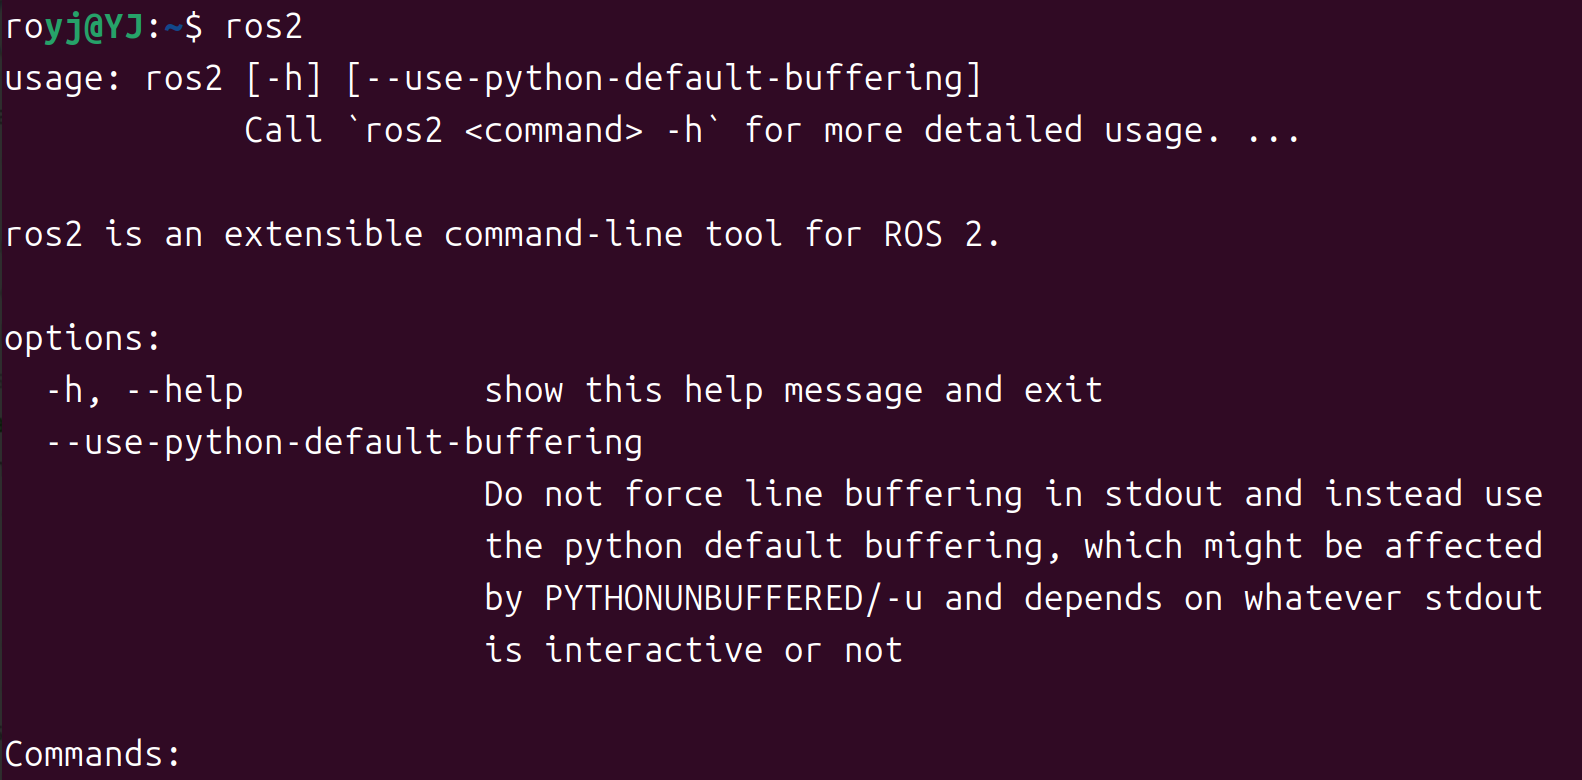Click "show this help message and exit" text
The image size is (1582, 780).
tap(793, 391)
